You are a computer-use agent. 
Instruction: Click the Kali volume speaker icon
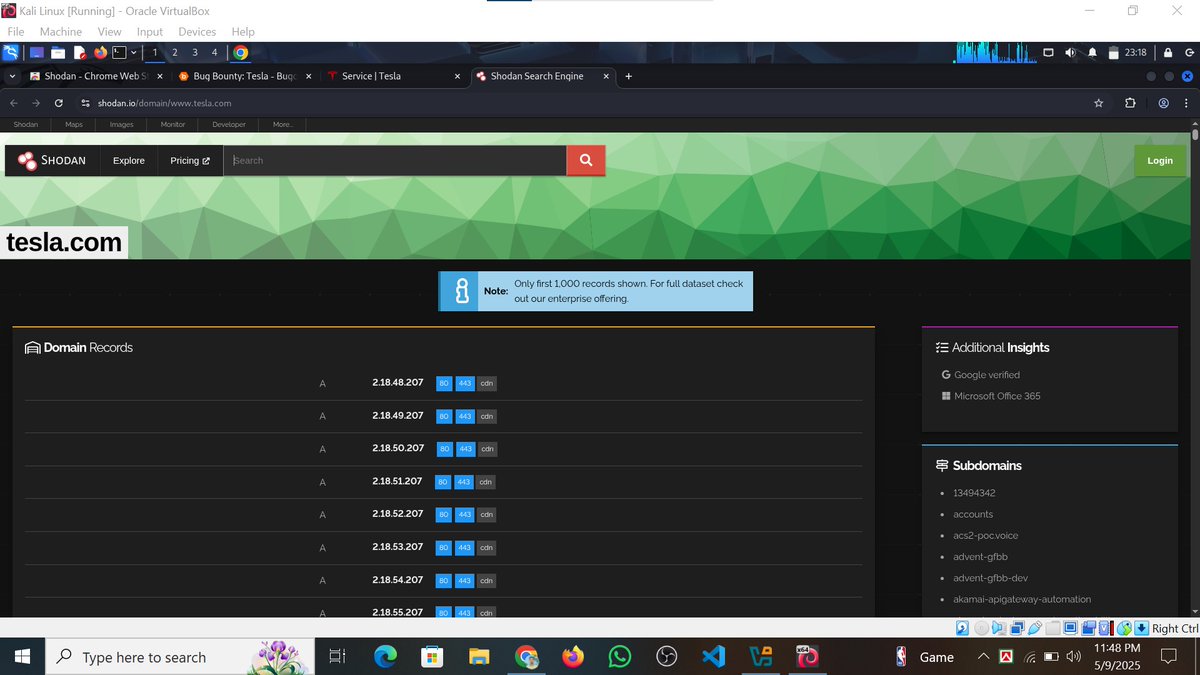tap(1071, 52)
